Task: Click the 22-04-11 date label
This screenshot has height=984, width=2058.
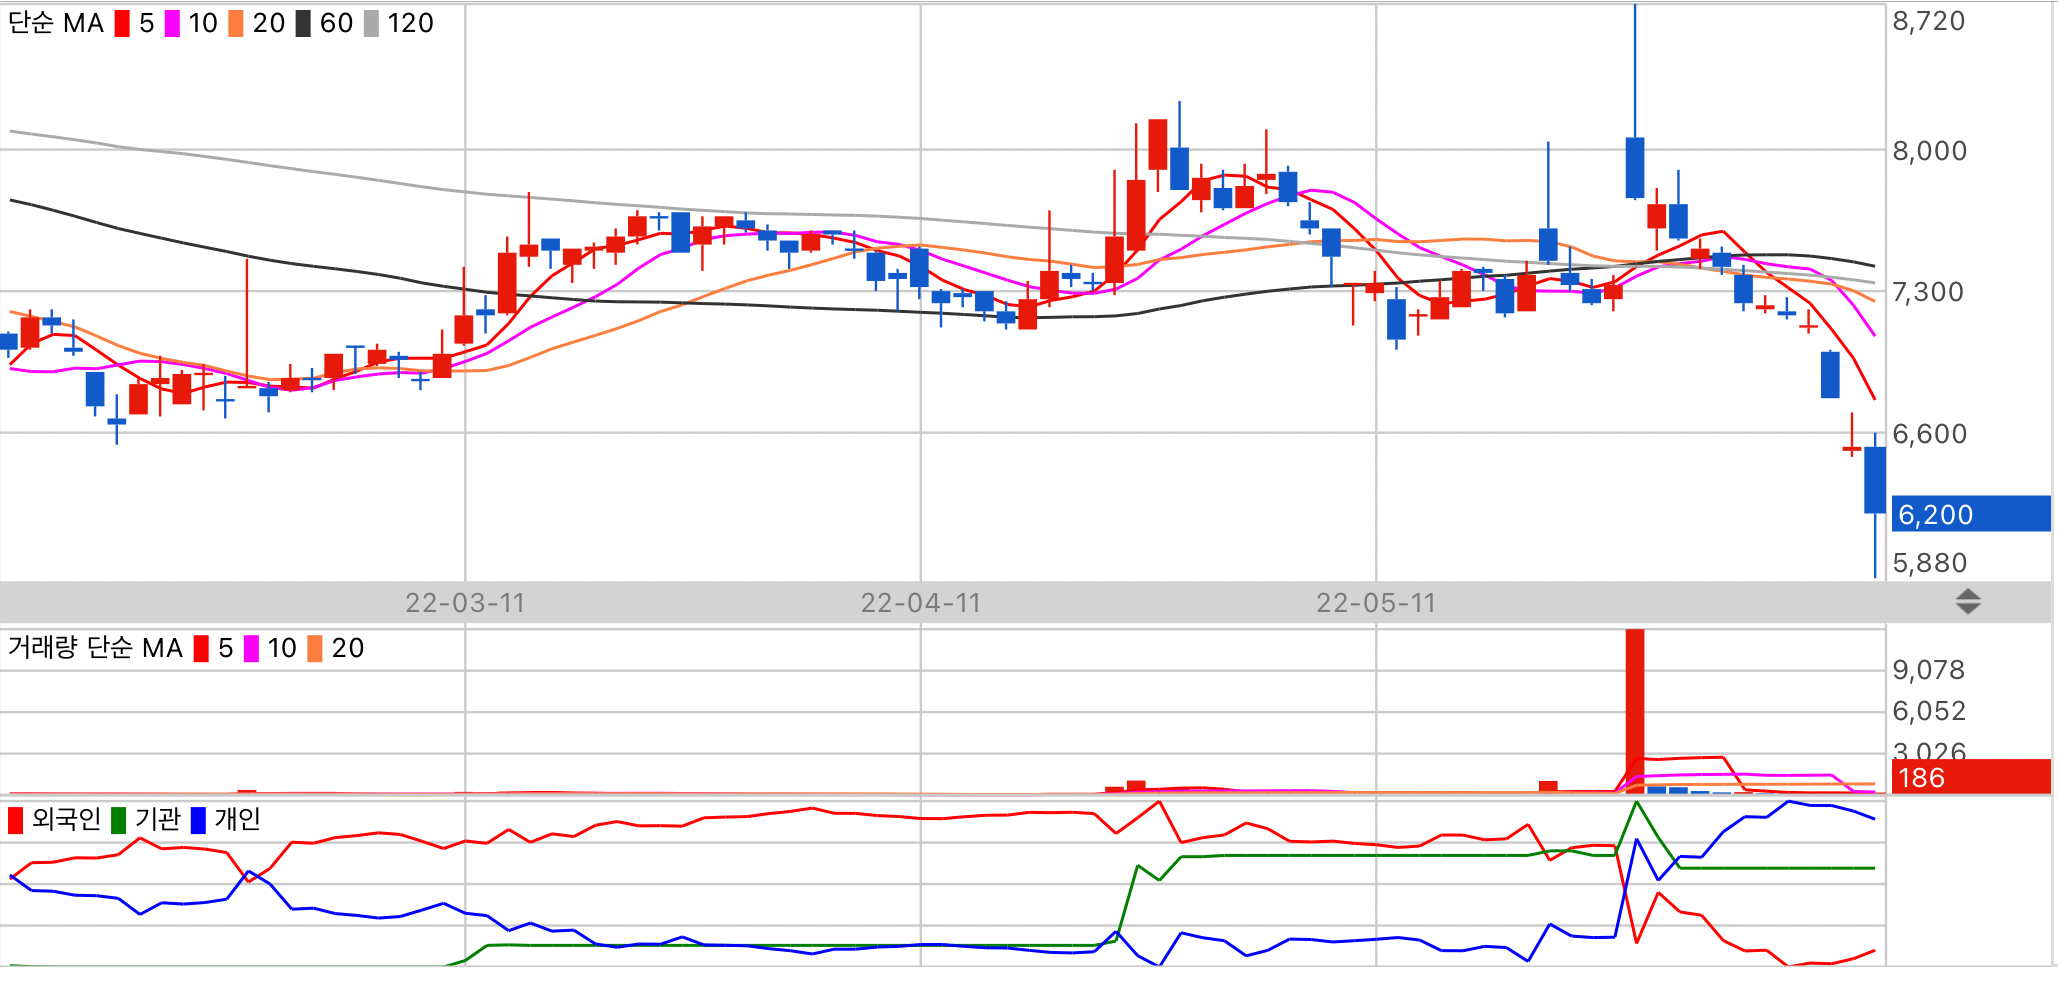Action: 921,603
